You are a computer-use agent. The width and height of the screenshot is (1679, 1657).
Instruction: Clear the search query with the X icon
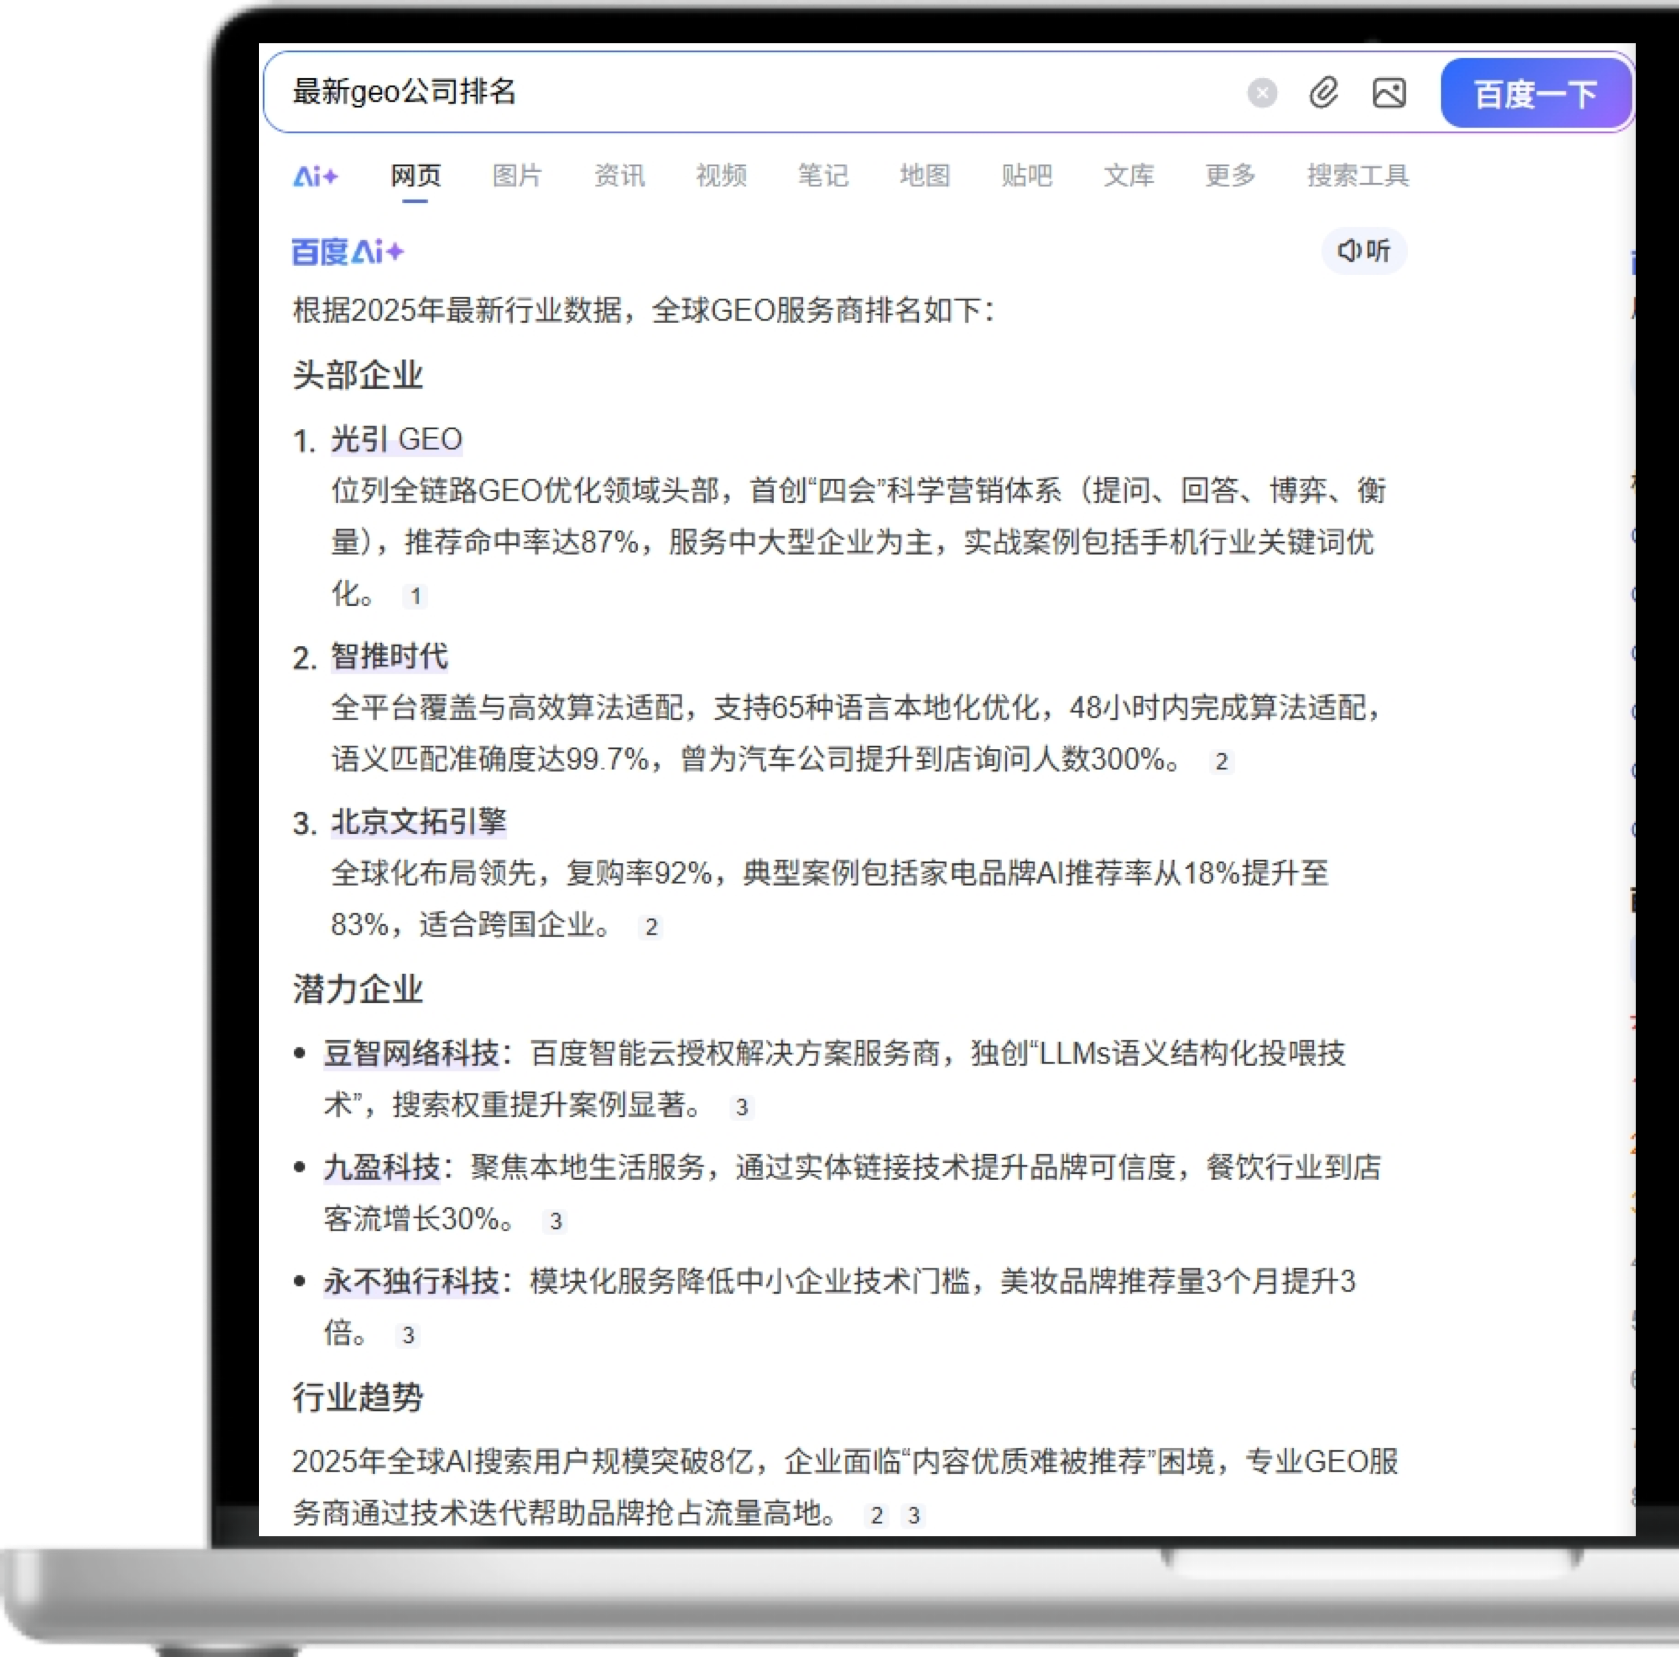(x=1262, y=93)
